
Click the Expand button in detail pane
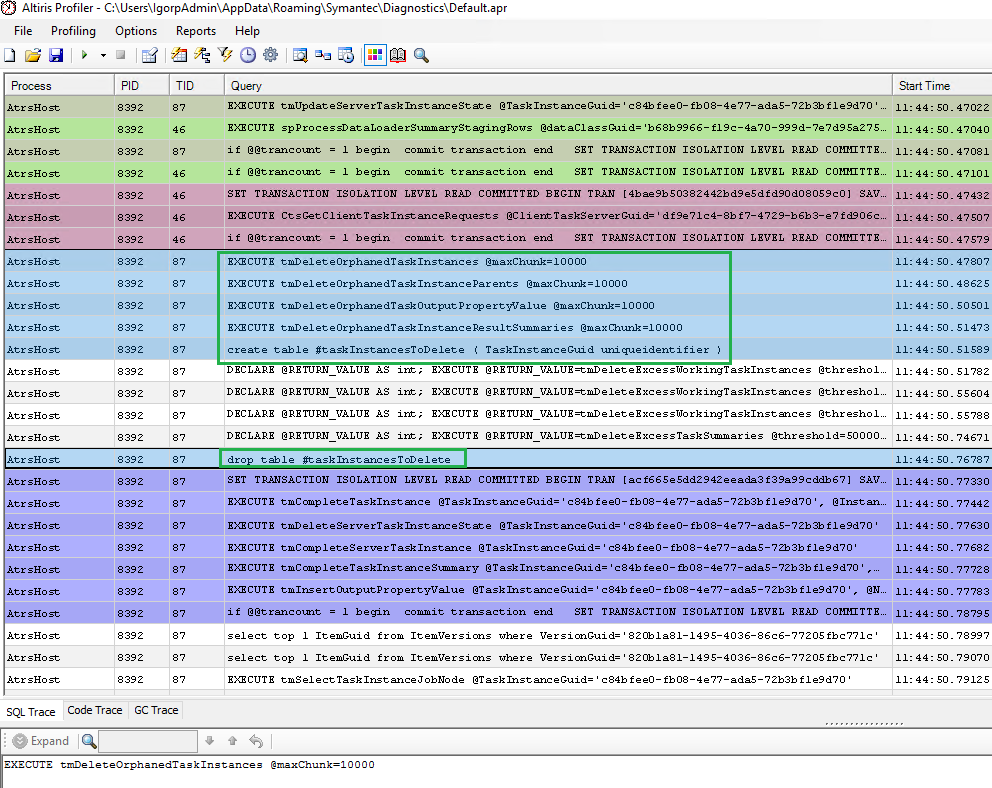click(41, 741)
